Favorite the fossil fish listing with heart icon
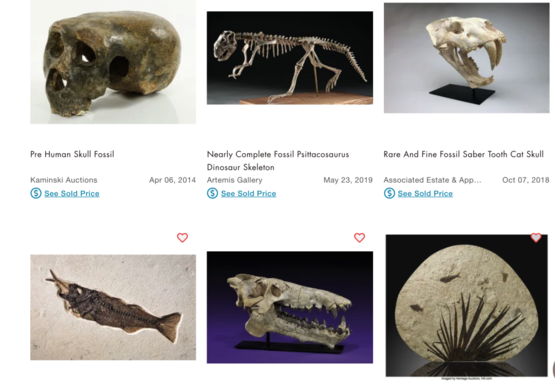This screenshot has width=555, height=382. pos(182,238)
